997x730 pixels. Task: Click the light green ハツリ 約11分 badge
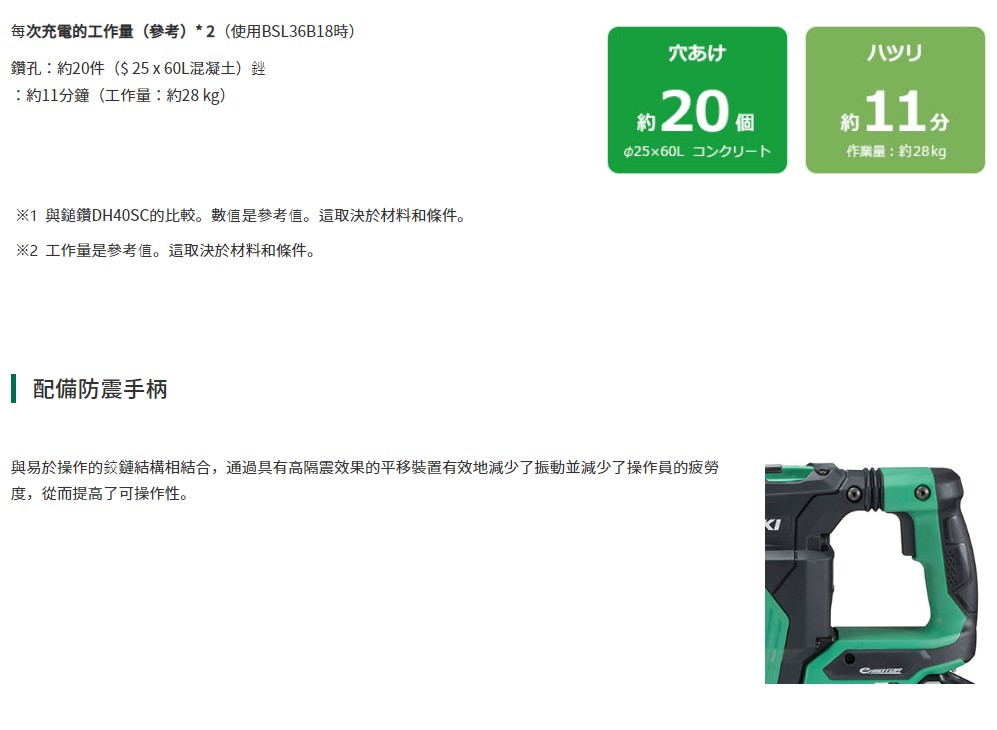[895, 100]
